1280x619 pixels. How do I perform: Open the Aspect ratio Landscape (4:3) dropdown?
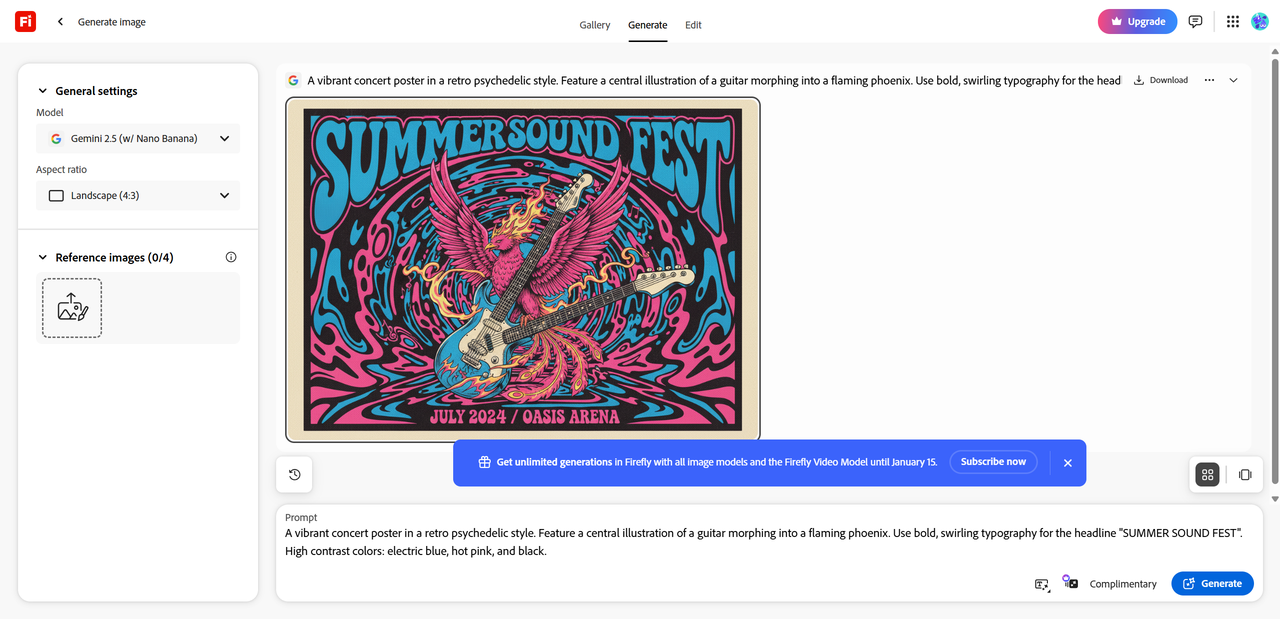138,196
